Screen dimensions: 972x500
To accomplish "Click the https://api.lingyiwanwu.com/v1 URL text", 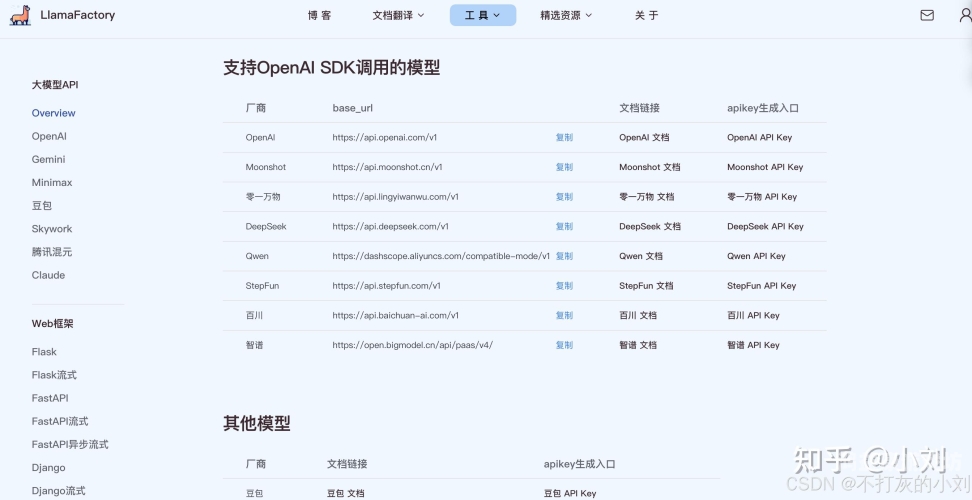I will point(395,197).
